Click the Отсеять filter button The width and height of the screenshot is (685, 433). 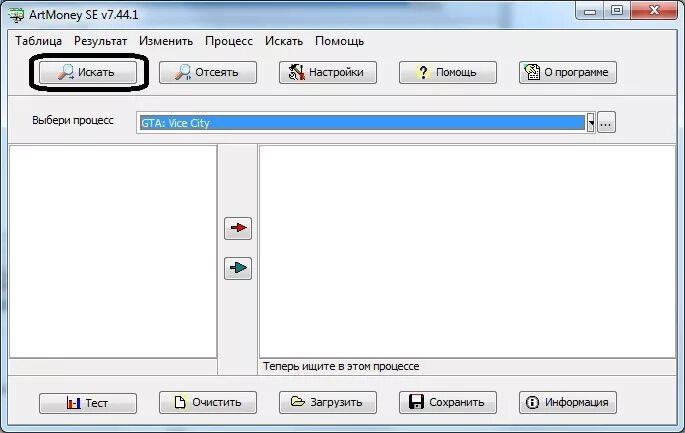tap(208, 72)
